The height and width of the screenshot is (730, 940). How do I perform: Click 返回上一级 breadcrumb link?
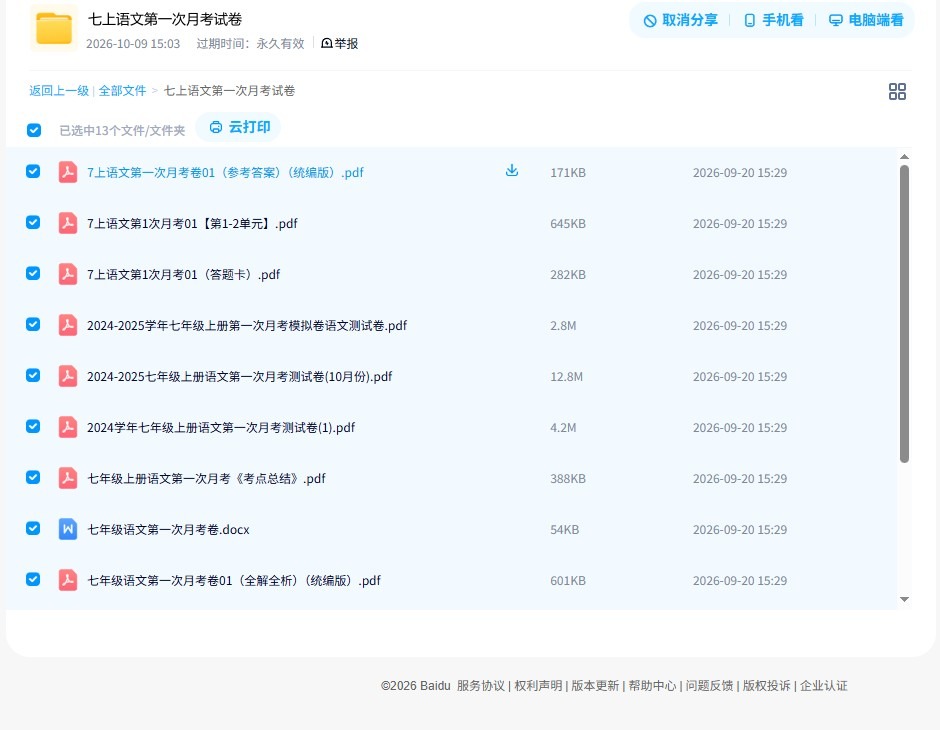[x=59, y=91]
